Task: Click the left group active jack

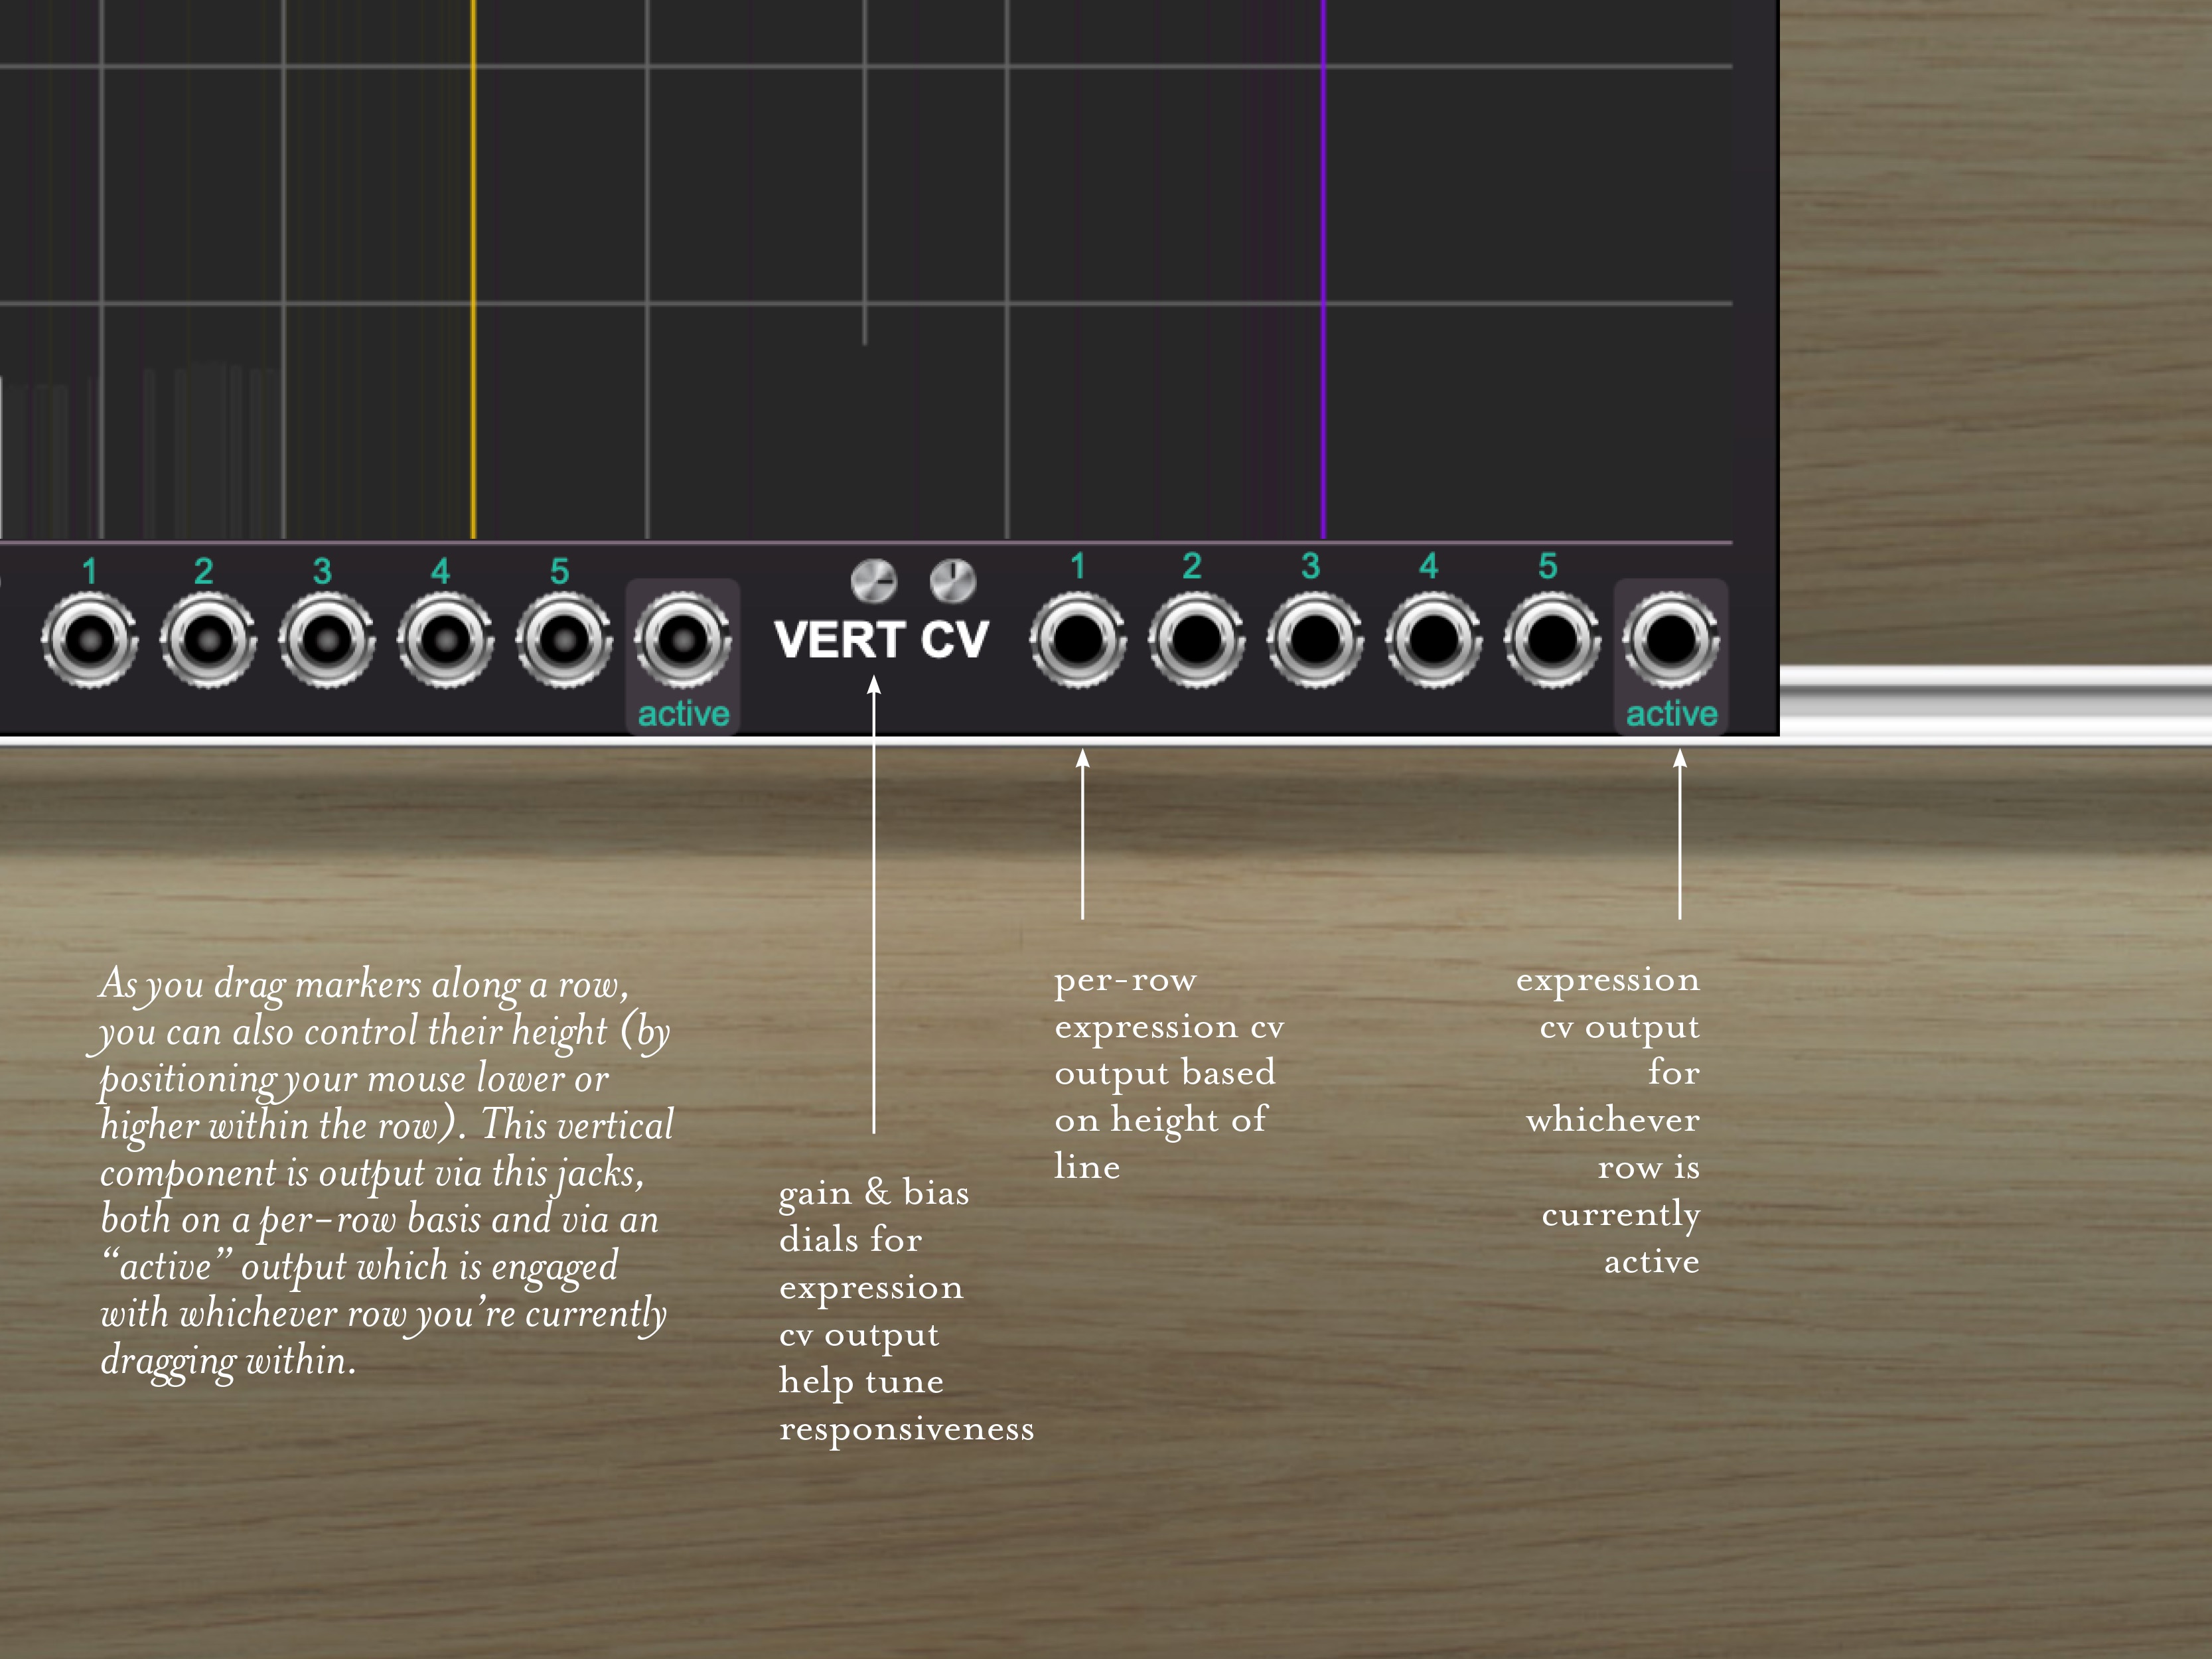Action: click(x=683, y=640)
